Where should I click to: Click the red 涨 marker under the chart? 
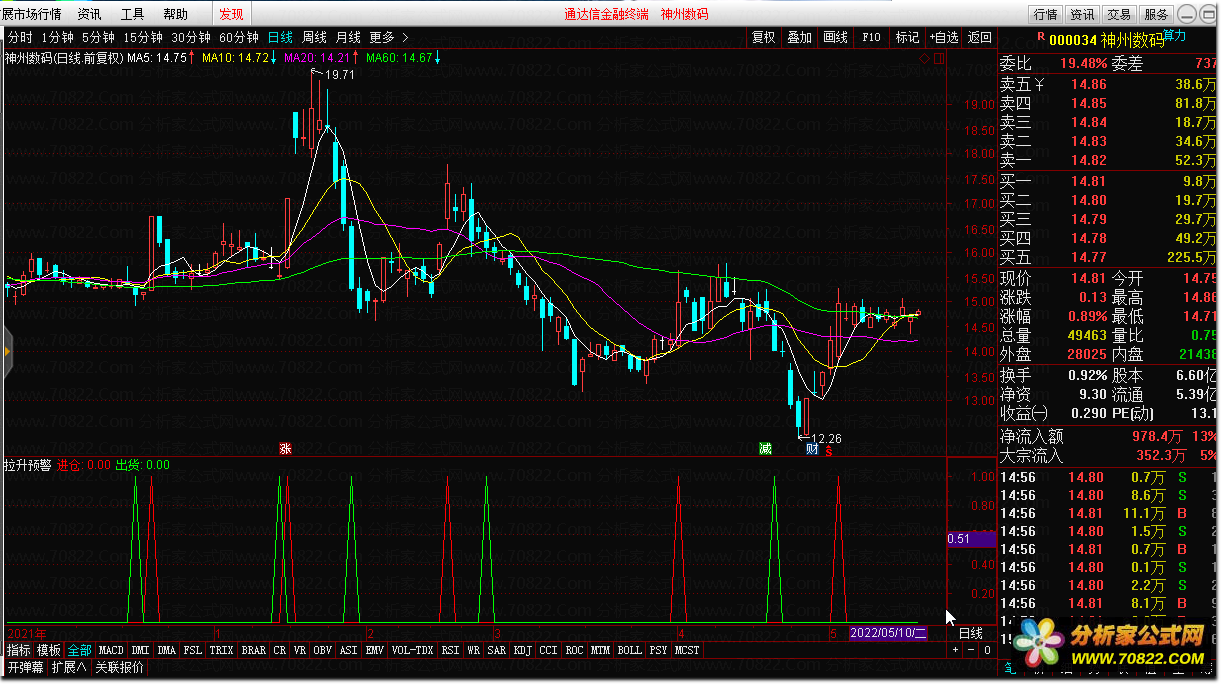pos(285,449)
